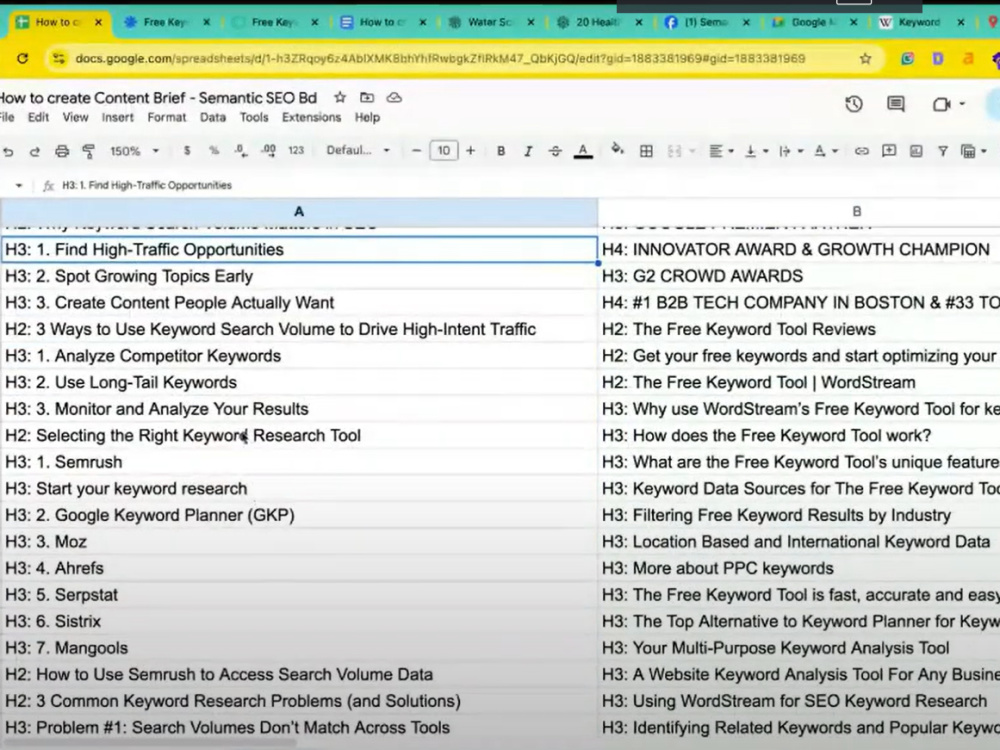
Task: Add a comment from the toolbar
Action: [888, 151]
